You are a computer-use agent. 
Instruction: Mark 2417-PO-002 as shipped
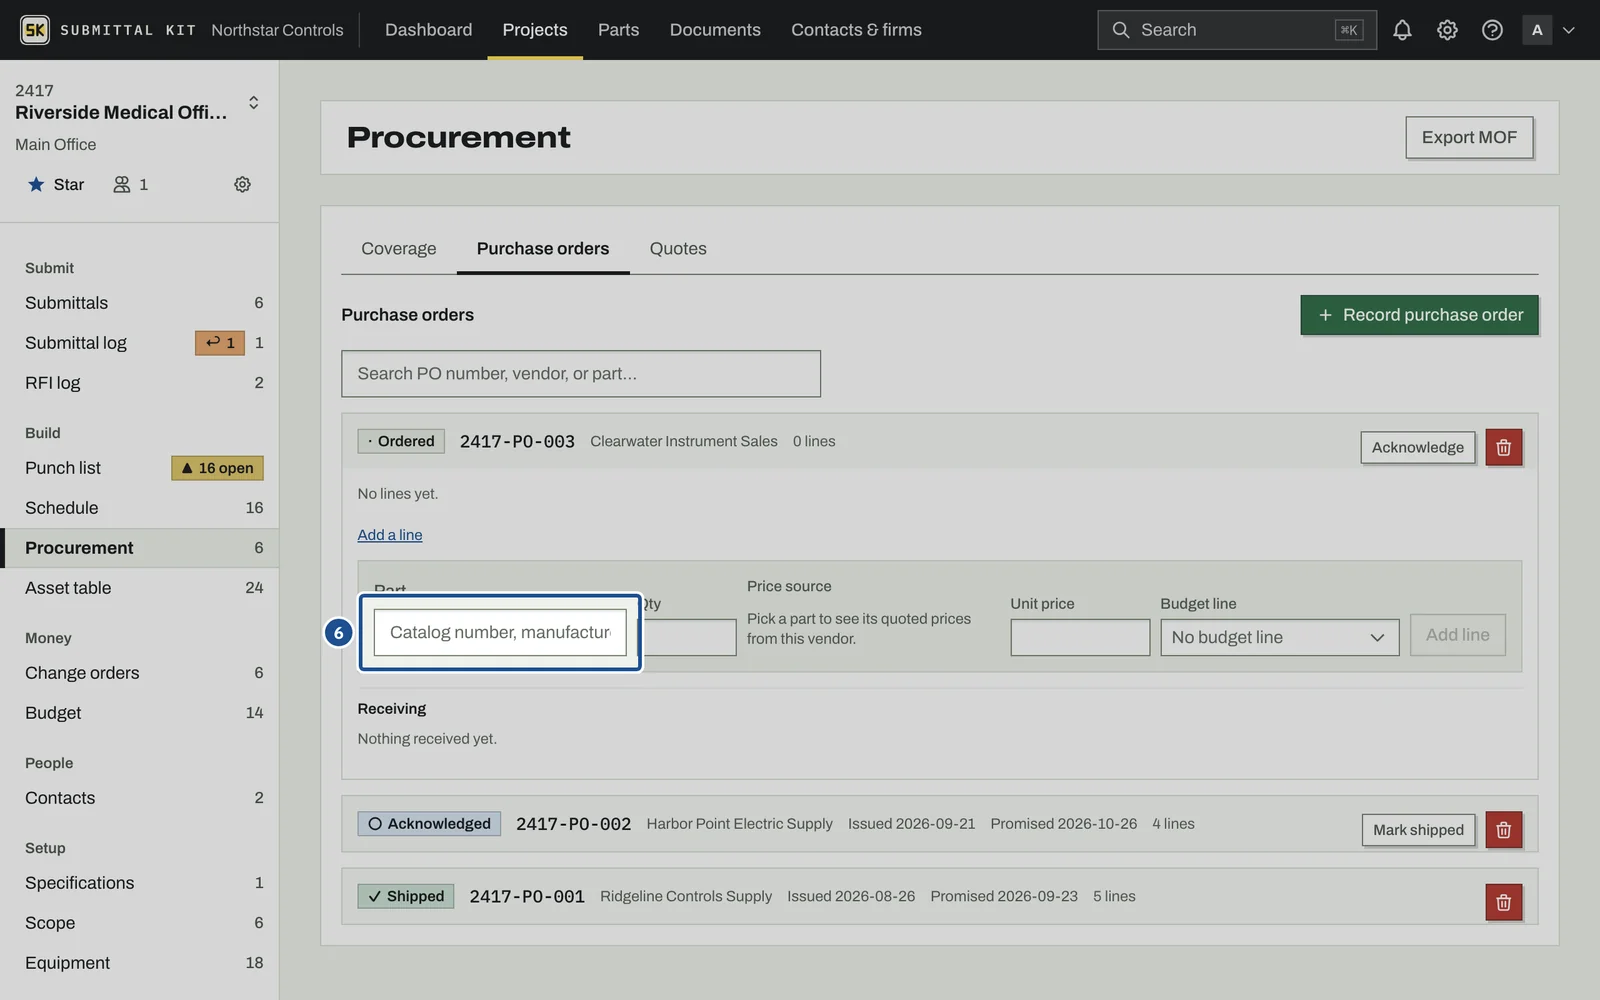click(1418, 830)
